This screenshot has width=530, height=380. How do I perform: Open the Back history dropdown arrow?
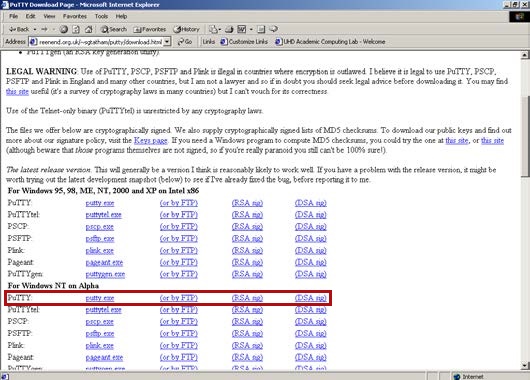pos(35,29)
